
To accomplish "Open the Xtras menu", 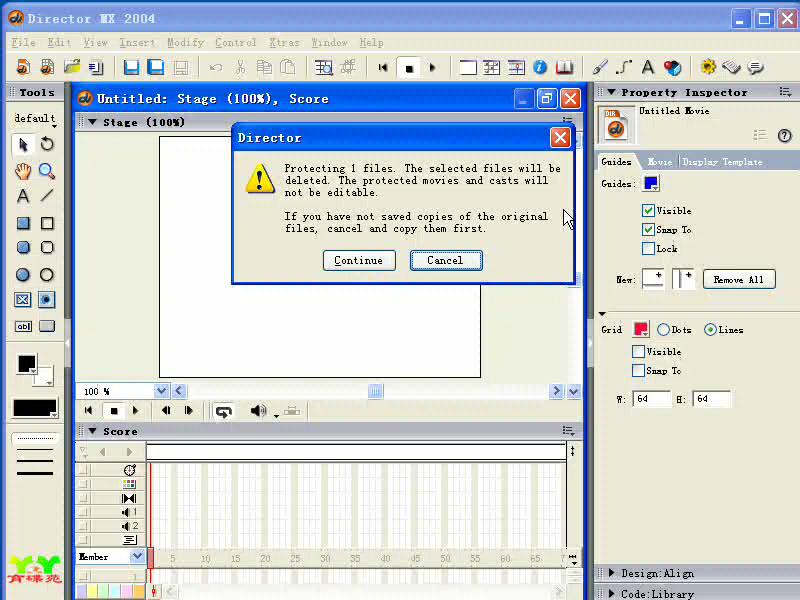I will 284,42.
